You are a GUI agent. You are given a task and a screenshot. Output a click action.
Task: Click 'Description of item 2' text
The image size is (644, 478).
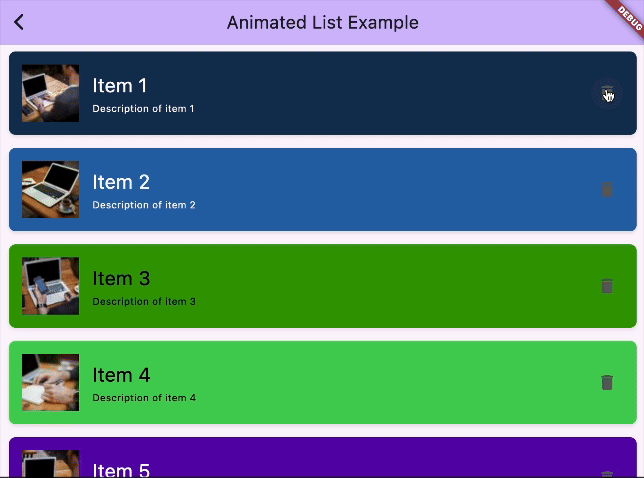(x=143, y=205)
